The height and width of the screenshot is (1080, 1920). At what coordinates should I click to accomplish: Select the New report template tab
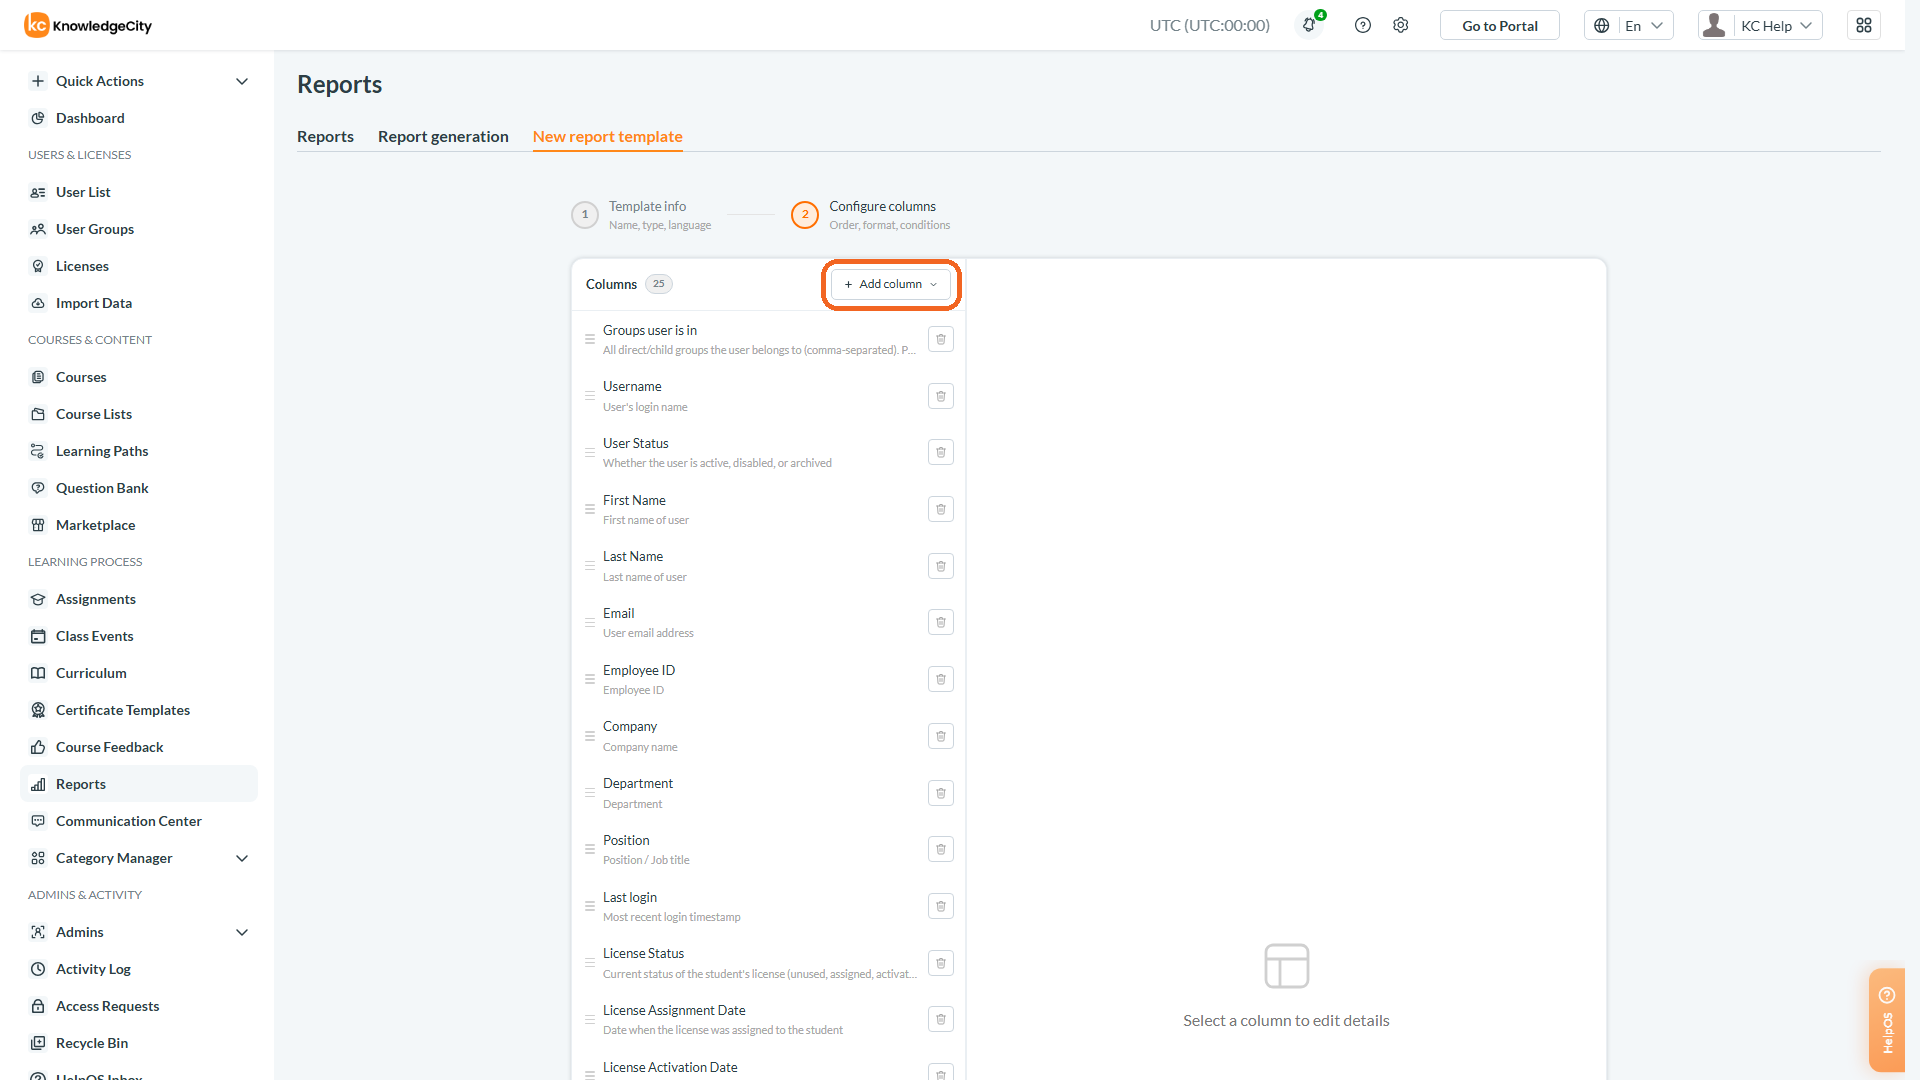tap(607, 136)
